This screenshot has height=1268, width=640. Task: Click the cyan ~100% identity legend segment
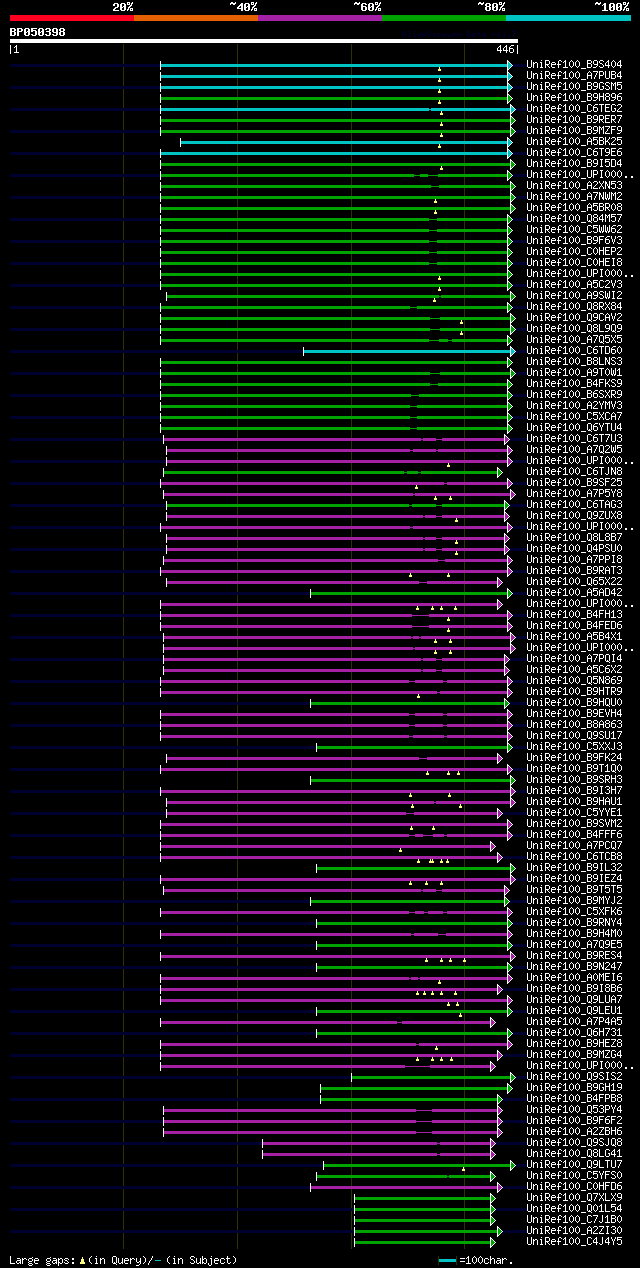click(568, 18)
